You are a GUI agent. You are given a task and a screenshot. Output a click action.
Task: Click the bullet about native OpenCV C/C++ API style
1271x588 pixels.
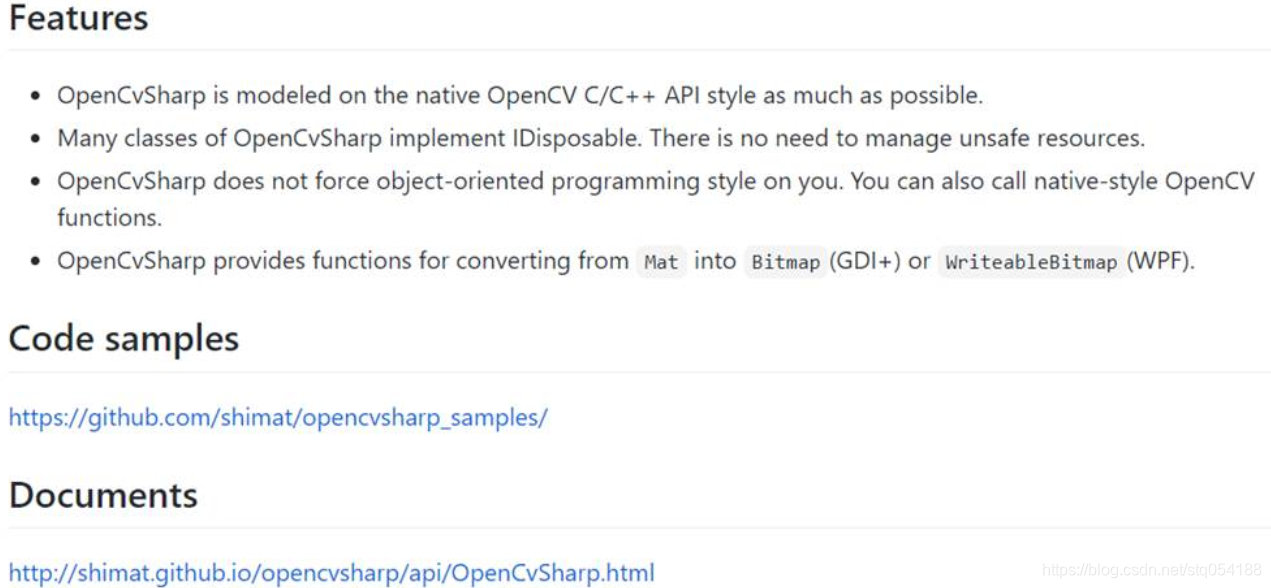click(520, 96)
